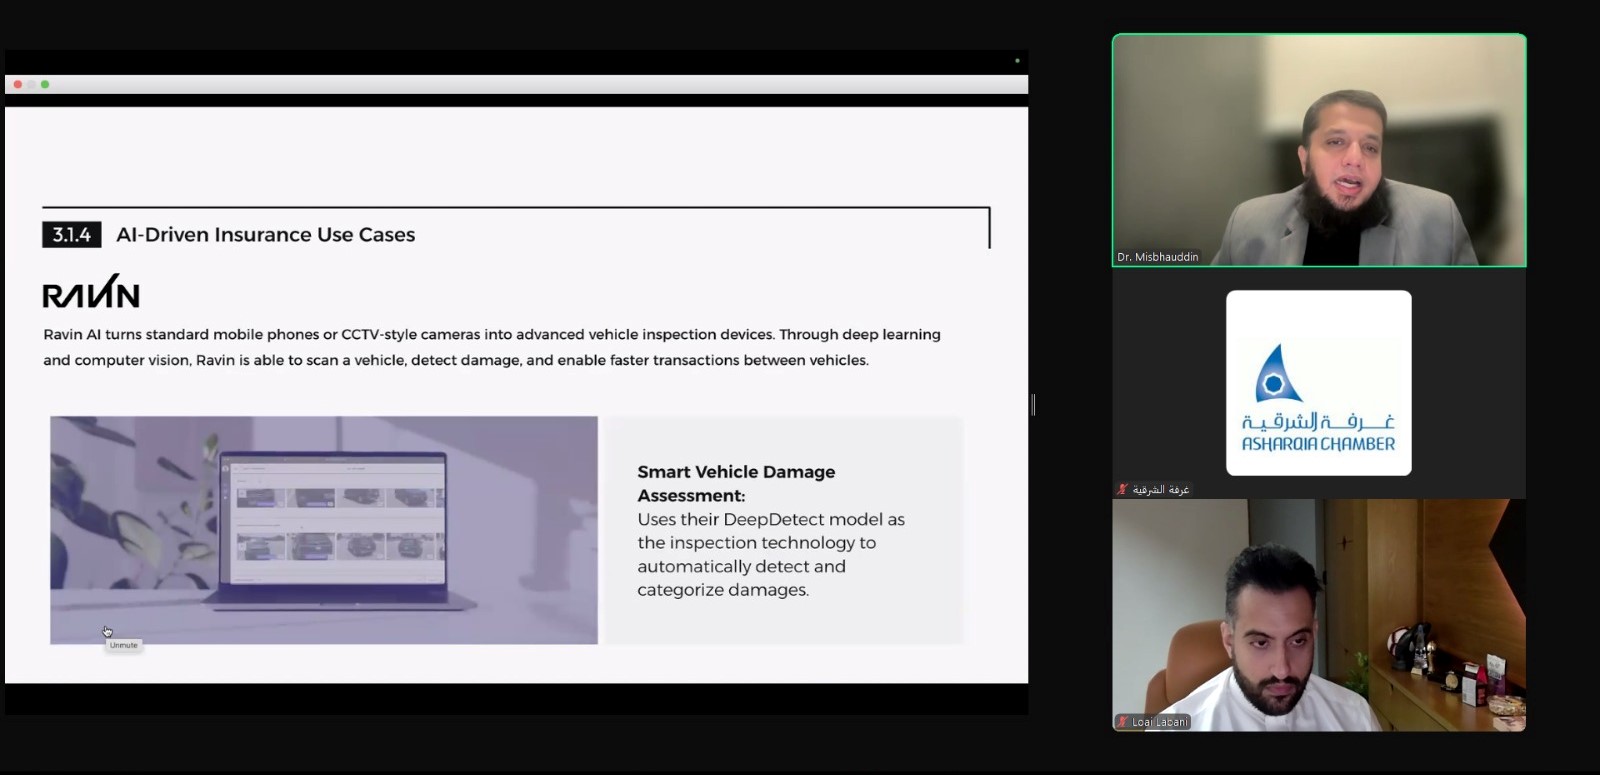The height and width of the screenshot is (775, 1600).
Task: Select Loai Labani video tile
Action: pyautogui.click(x=1319, y=615)
